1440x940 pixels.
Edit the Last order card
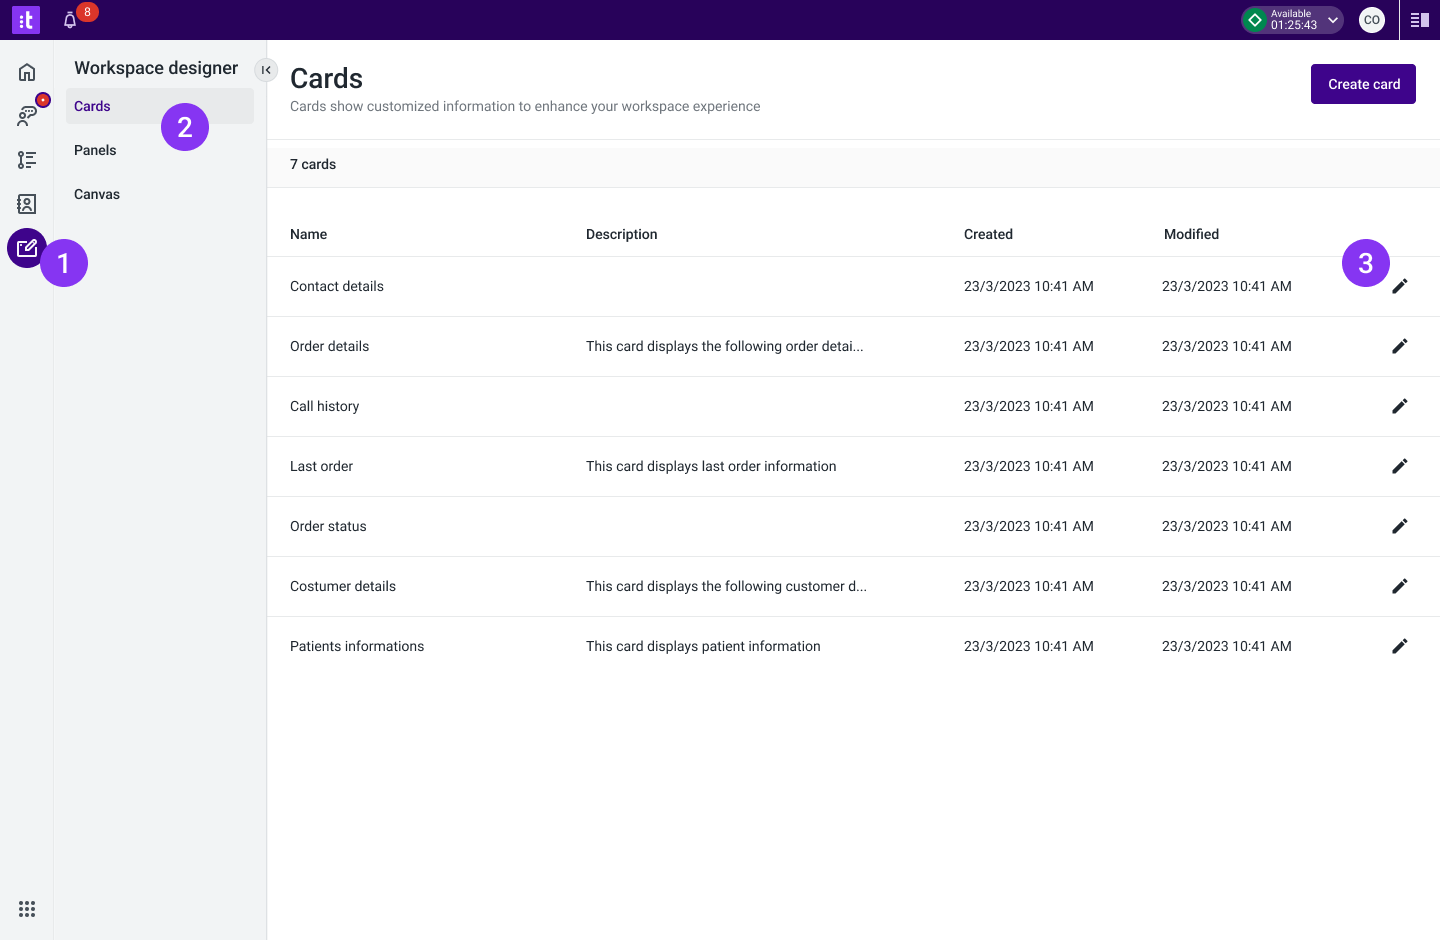click(1400, 466)
